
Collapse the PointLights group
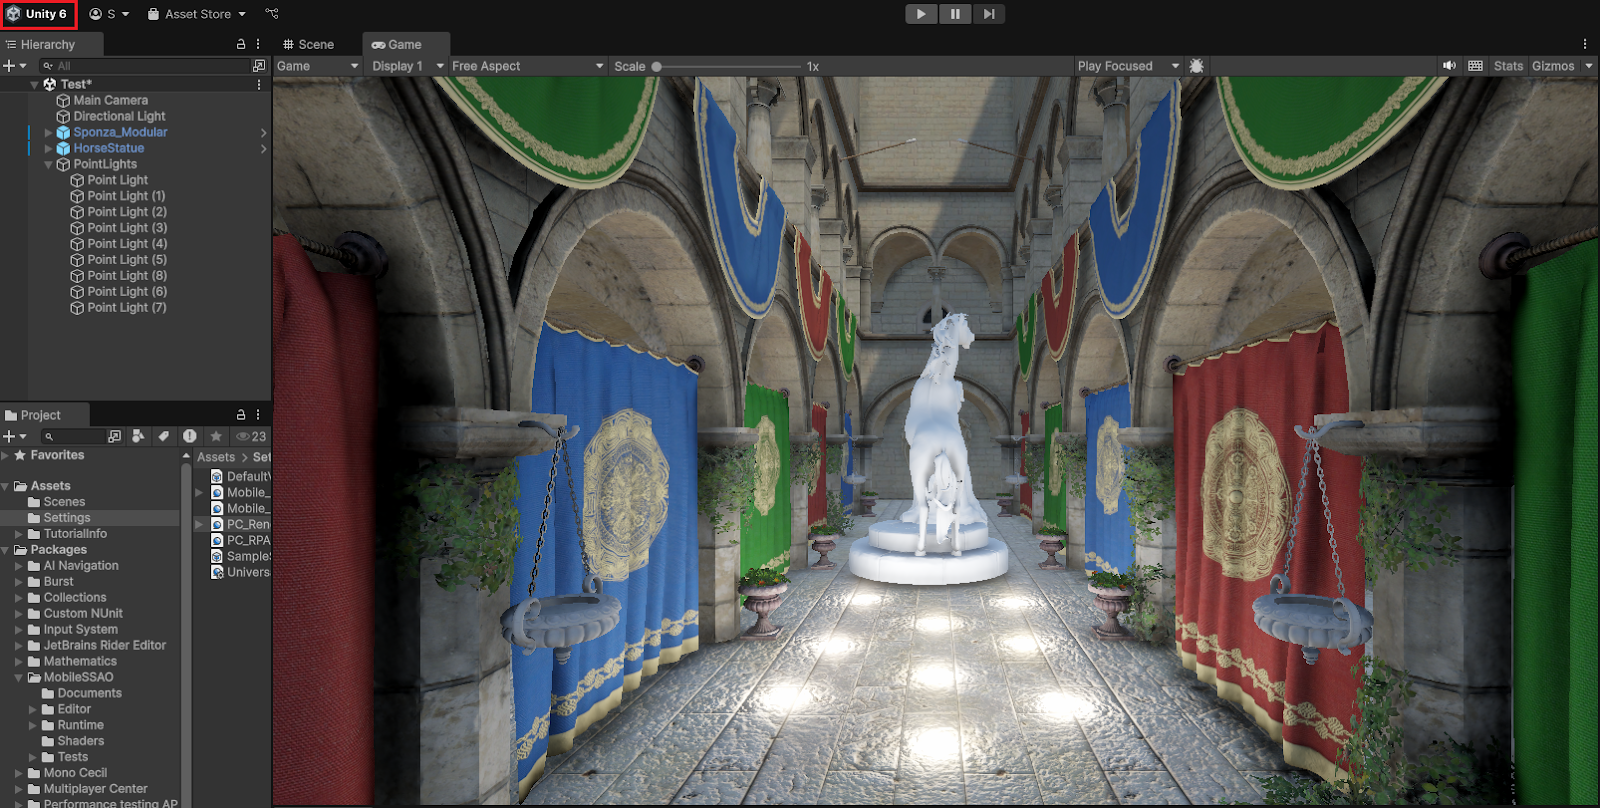[x=48, y=164]
